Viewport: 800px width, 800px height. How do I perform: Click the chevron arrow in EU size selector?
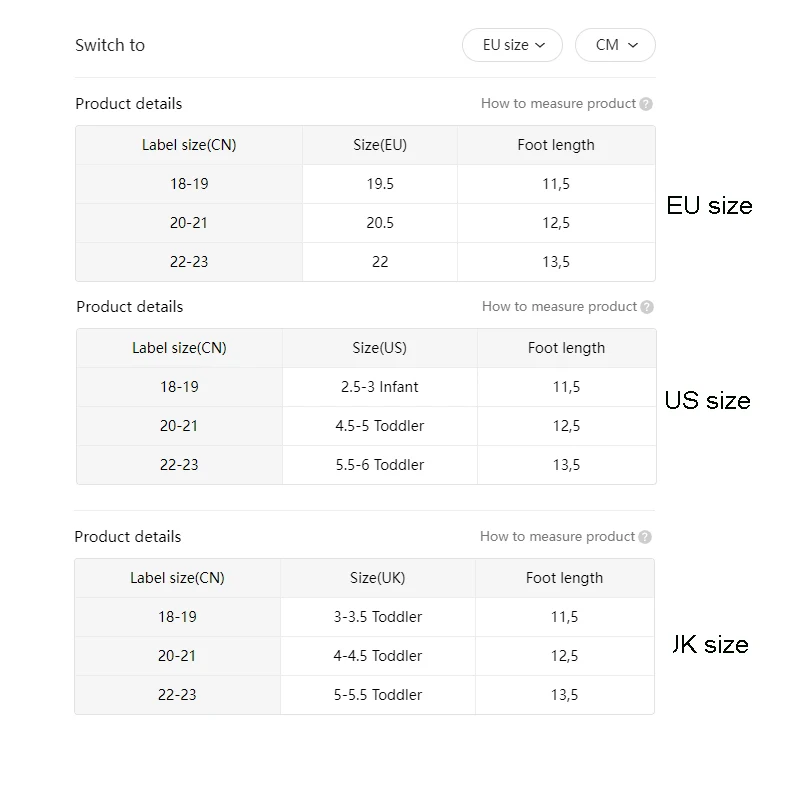pyautogui.click(x=540, y=45)
